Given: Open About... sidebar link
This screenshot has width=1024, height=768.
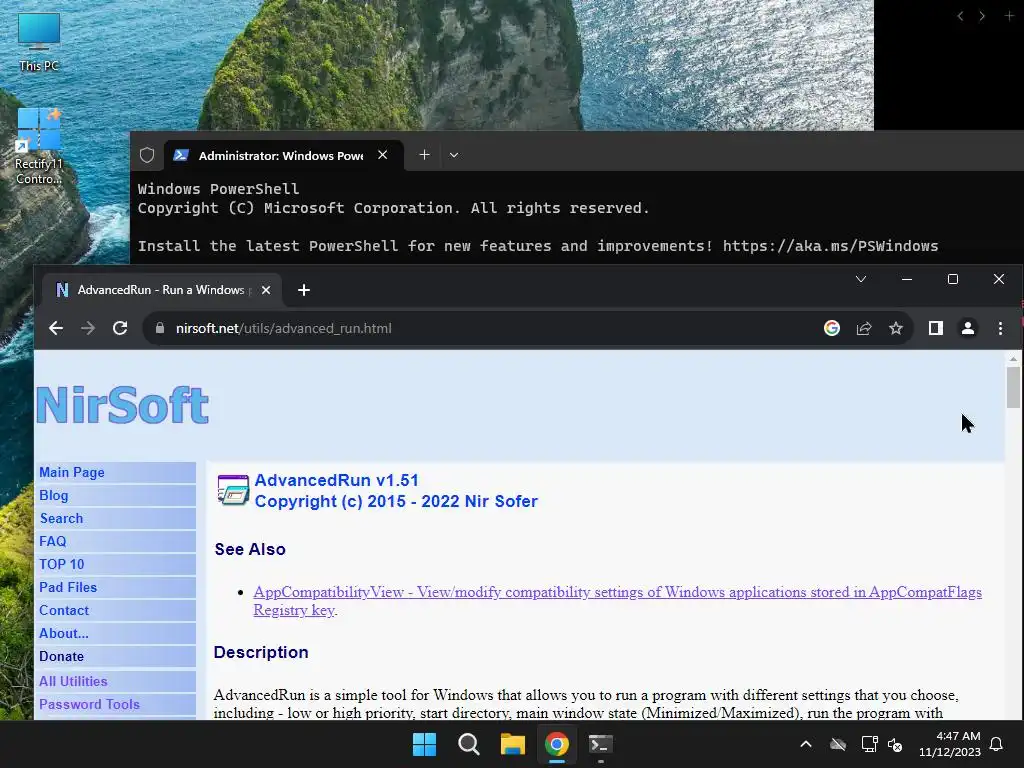Looking at the screenshot, I should click(64, 633).
